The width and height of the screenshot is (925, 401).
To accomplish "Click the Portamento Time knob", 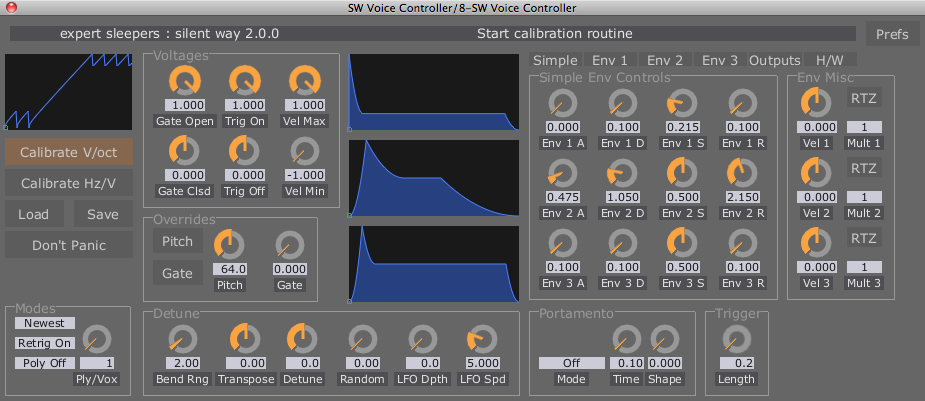I will click(626, 338).
